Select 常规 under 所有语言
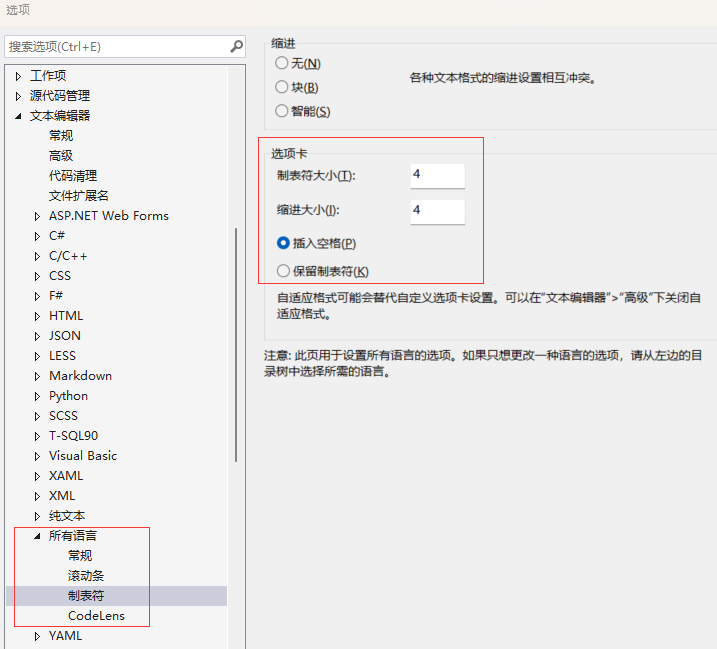The image size is (717, 649). click(80, 556)
